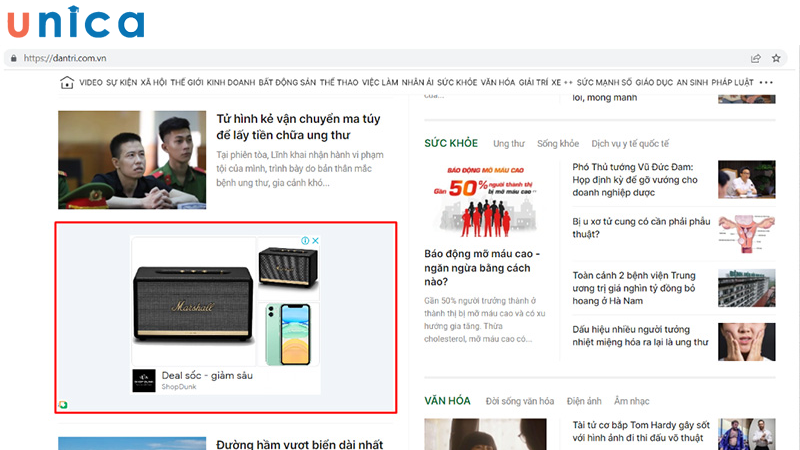Go to GIÁO DỤC section

pyautogui.click(x=654, y=82)
